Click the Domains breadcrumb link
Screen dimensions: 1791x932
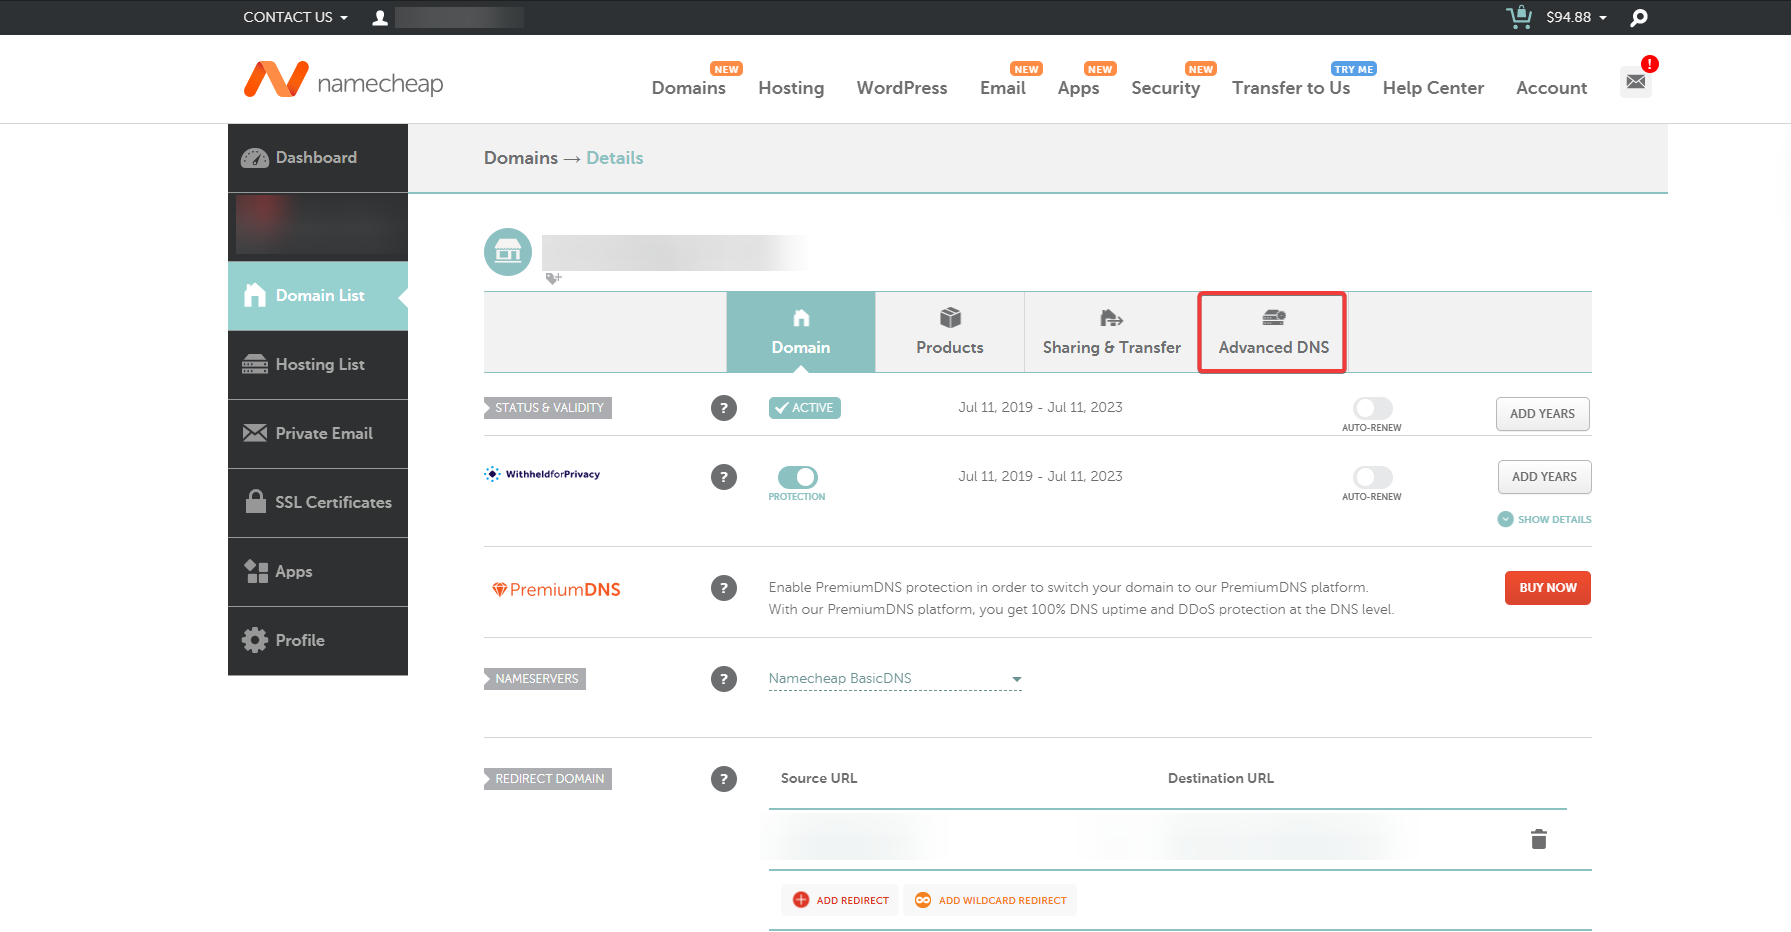(521, 158)
